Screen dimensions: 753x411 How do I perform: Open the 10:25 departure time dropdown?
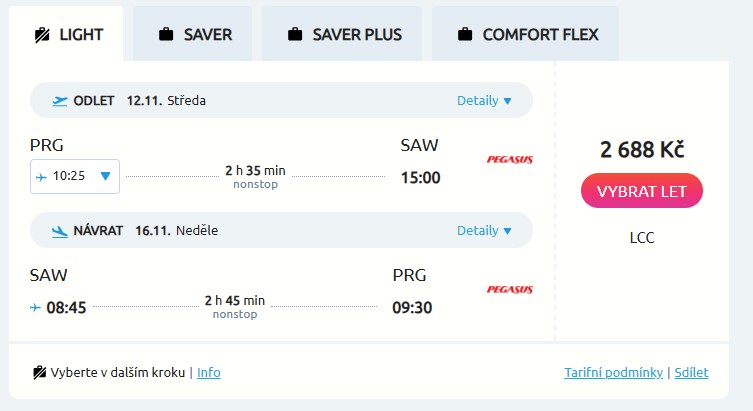pyautogui.click(x=75, y=176)
